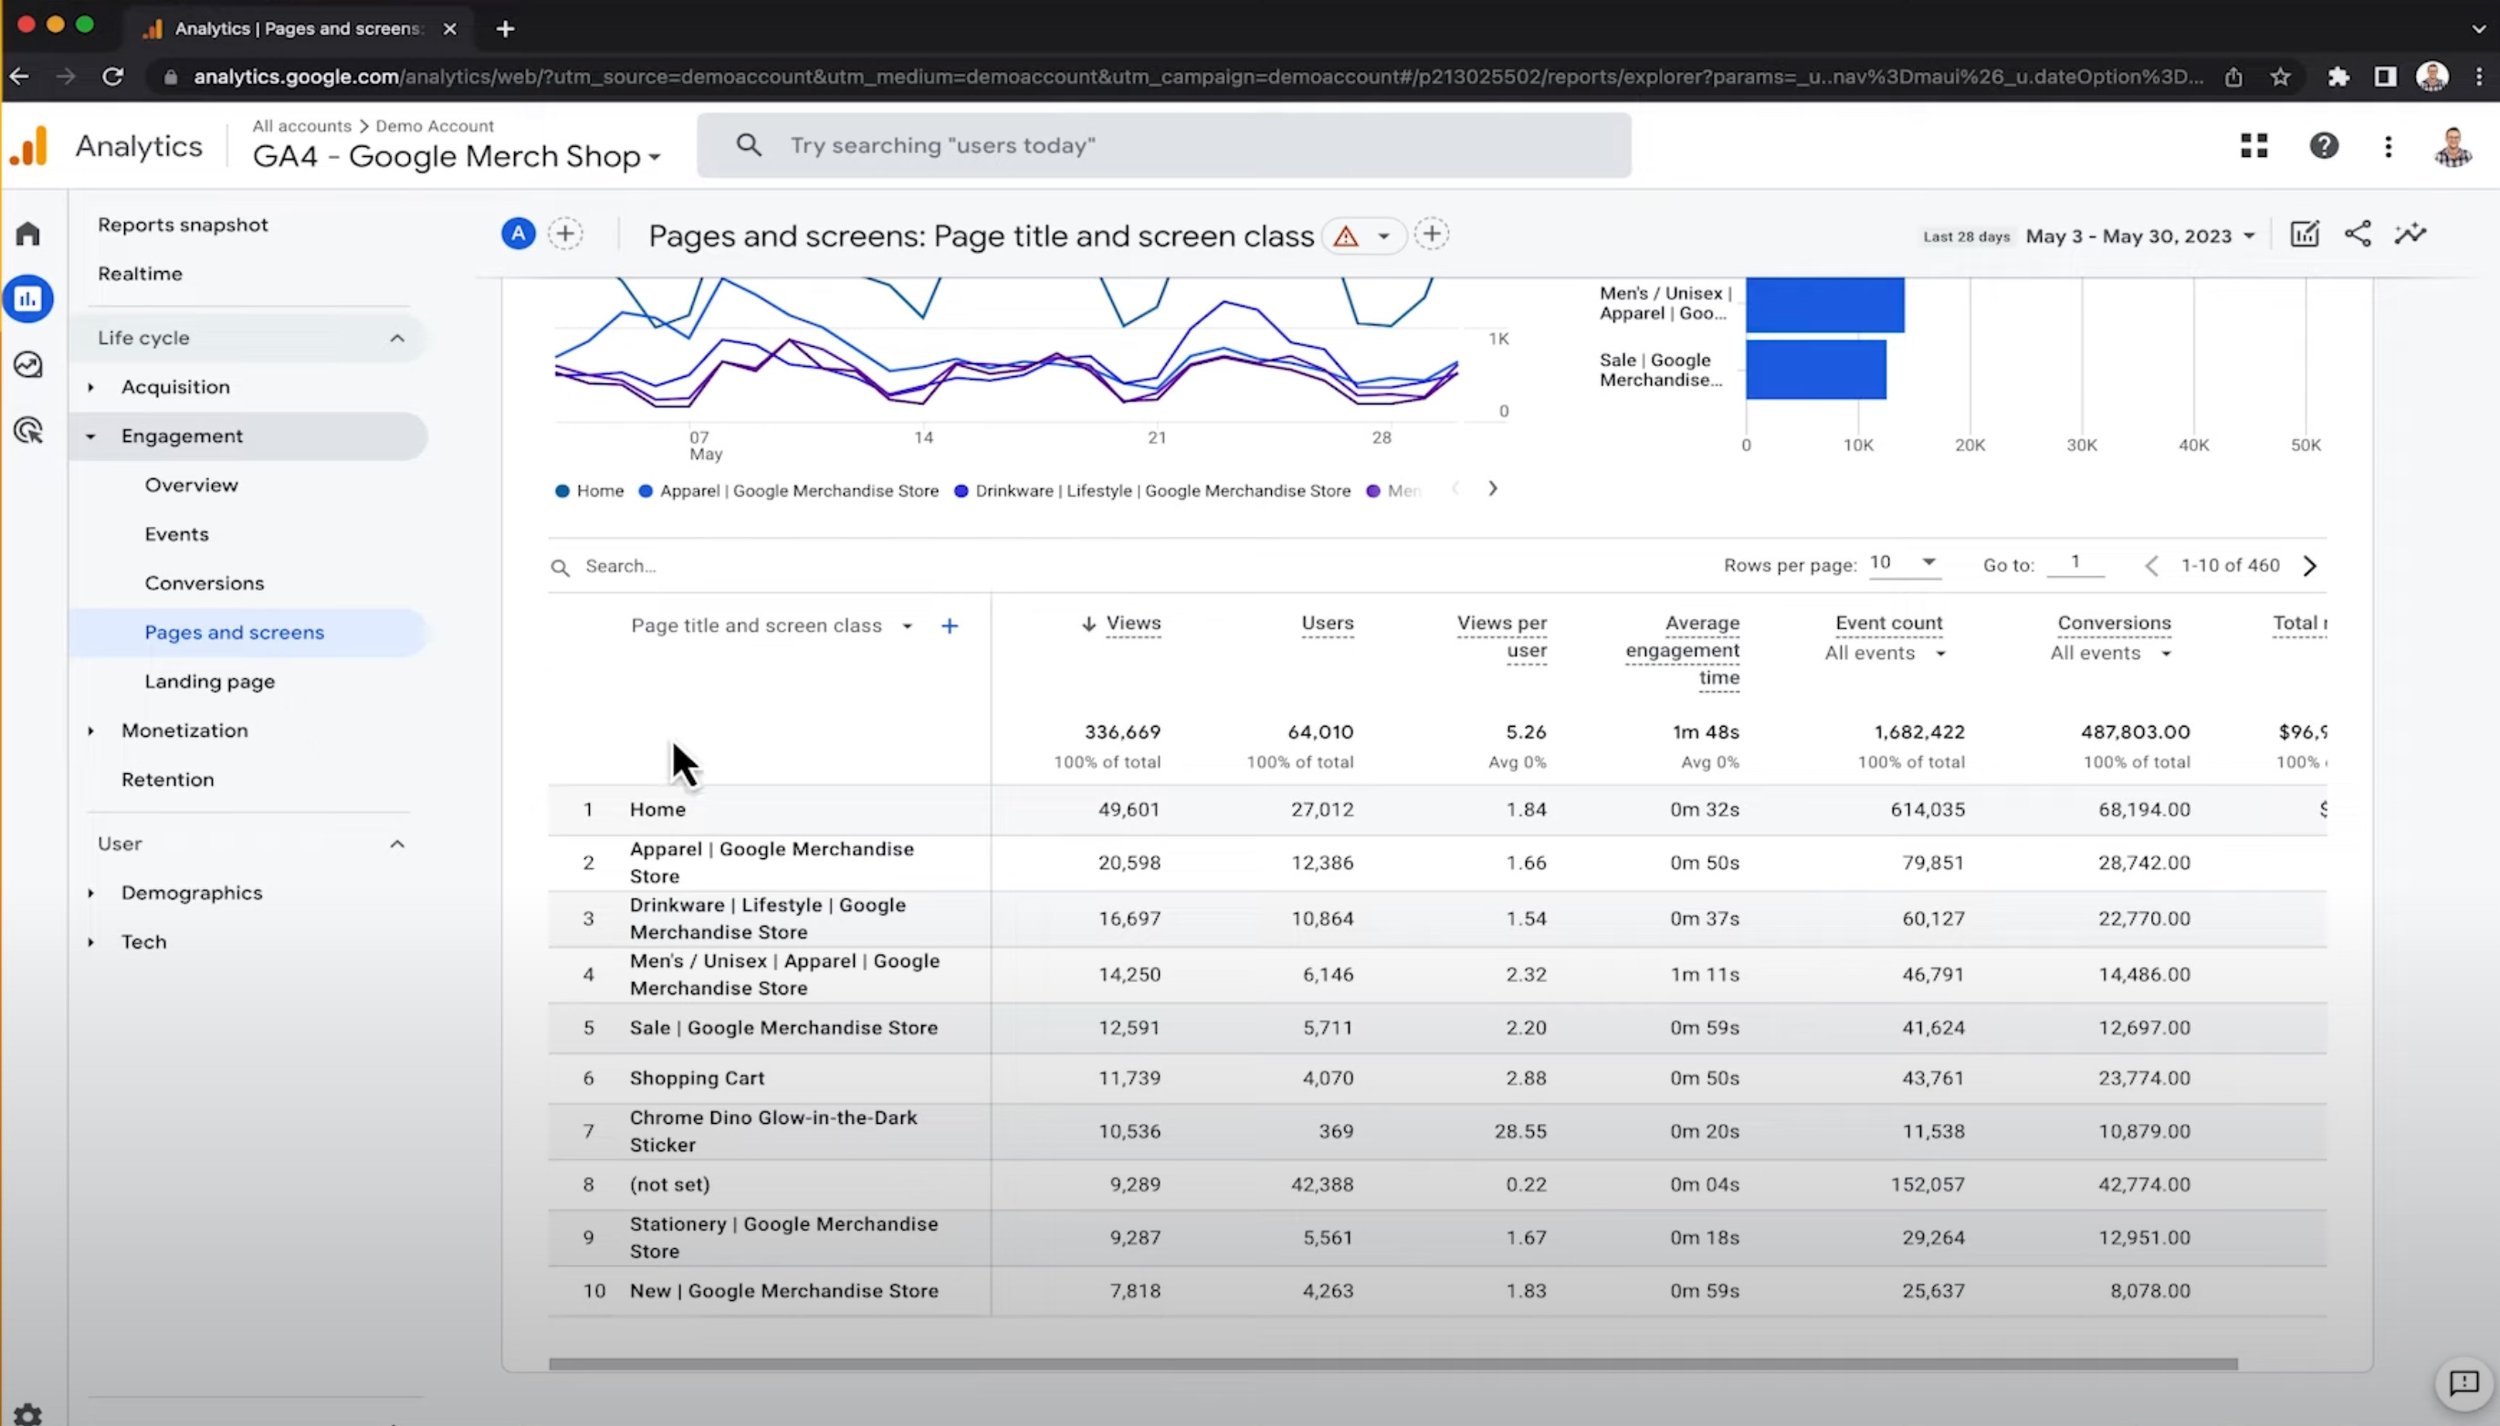Open Admin settings gear icon
The image size is (2500, 1426).
pyautogui.click(x=28, y=1414)
